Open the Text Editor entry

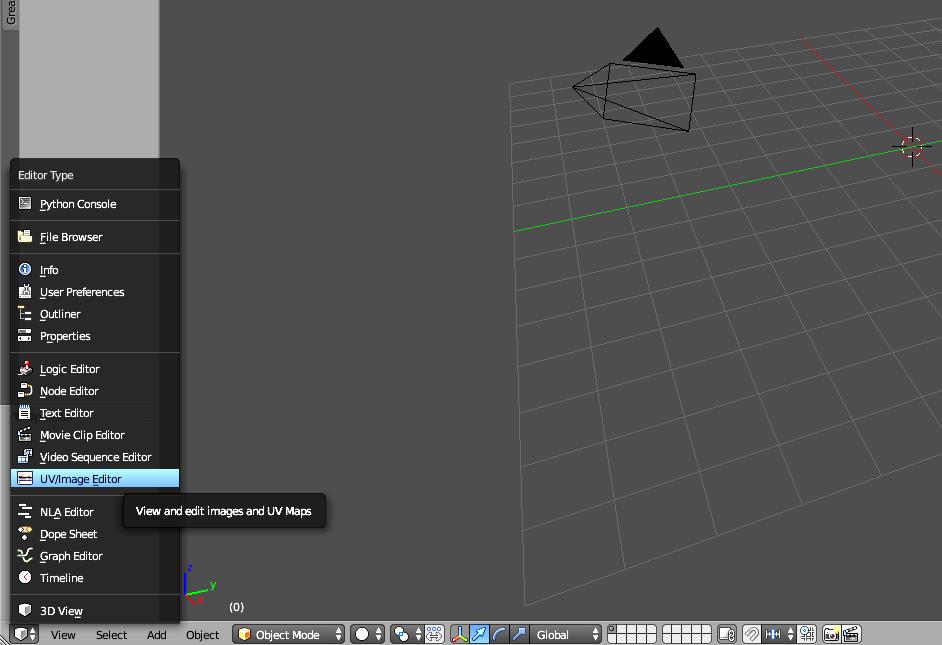pos(95,413)
